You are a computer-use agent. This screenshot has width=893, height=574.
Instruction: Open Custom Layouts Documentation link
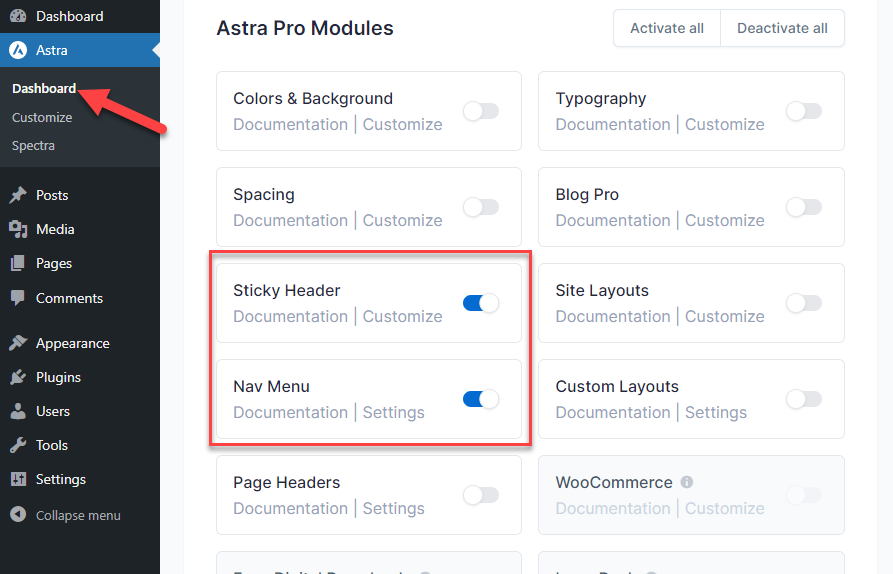point(613,412)
